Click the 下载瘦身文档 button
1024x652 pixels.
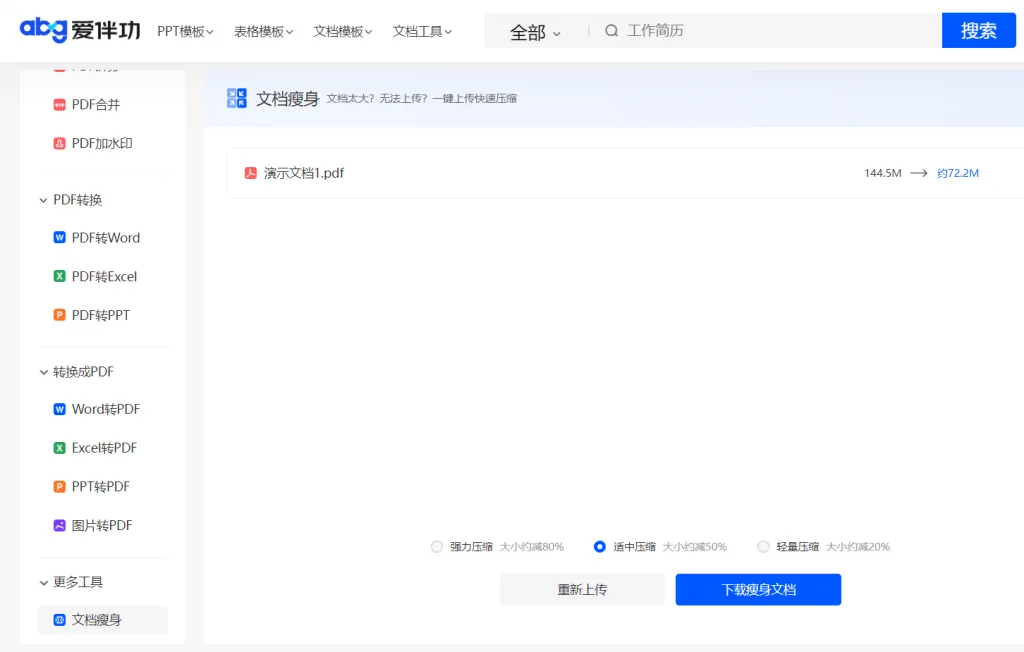[758, 590]
